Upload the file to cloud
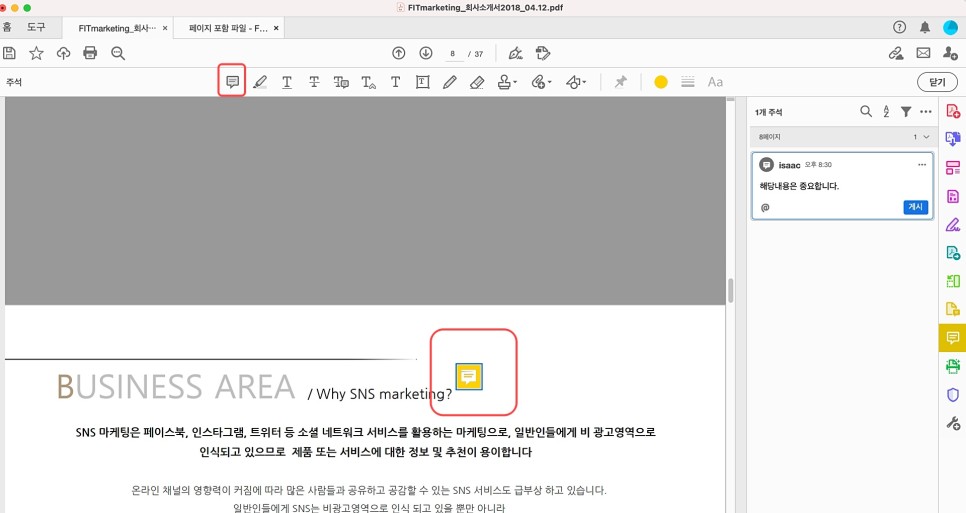966x513 pixels. coord(63,53)
